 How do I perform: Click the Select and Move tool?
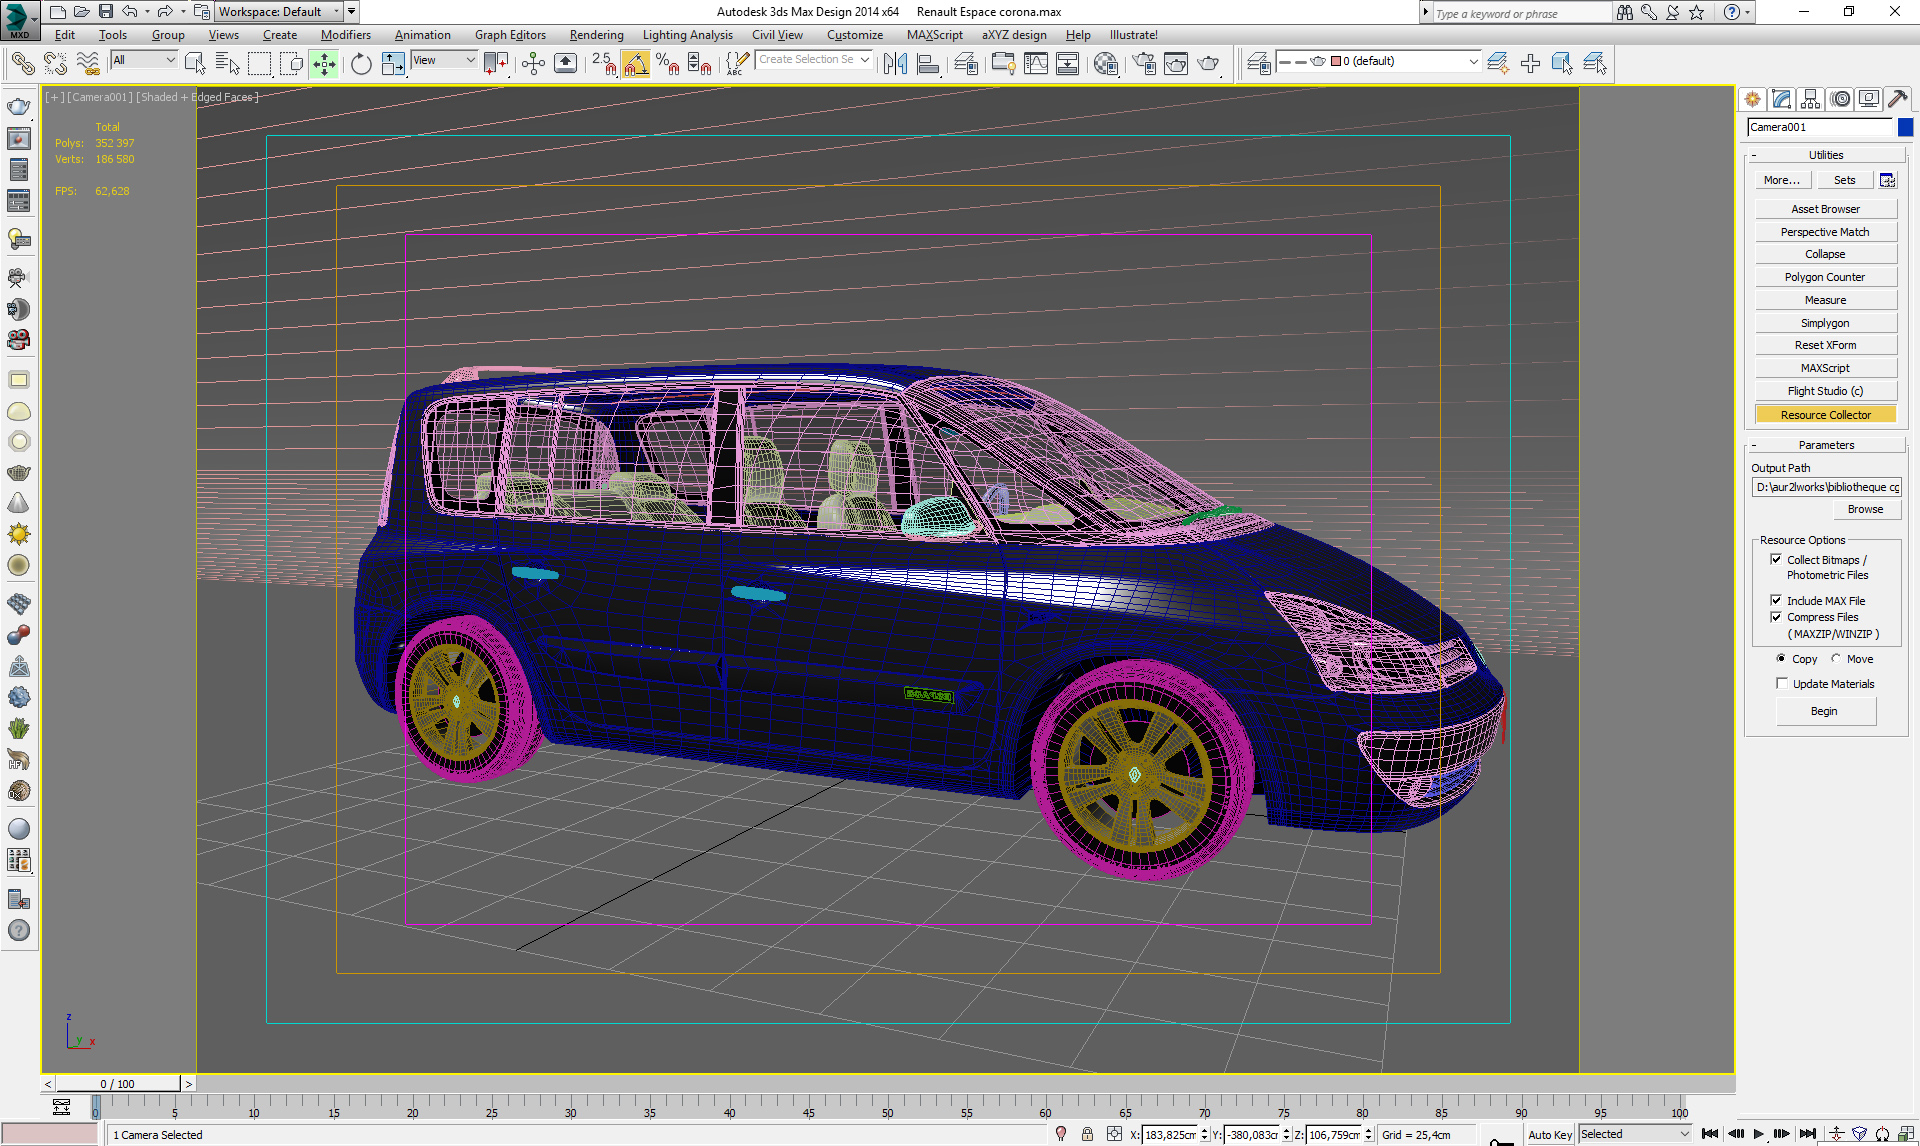click(324, 64)
